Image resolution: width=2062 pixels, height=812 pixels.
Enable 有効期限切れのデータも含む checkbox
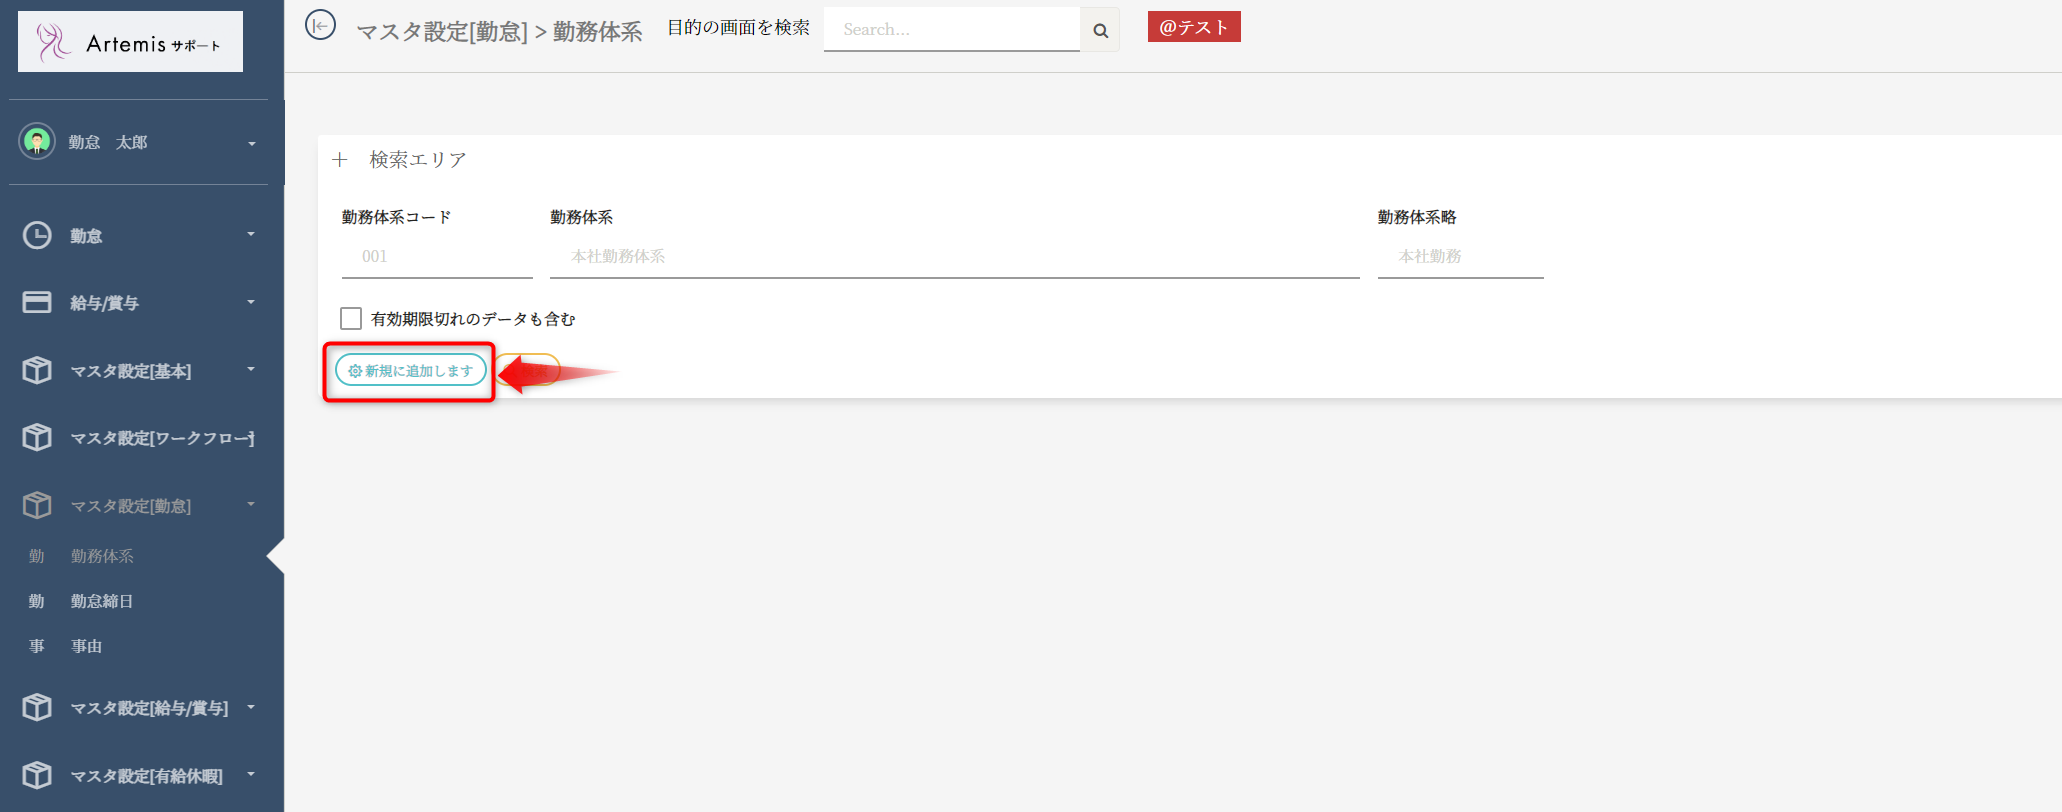[x=351, y=319]
